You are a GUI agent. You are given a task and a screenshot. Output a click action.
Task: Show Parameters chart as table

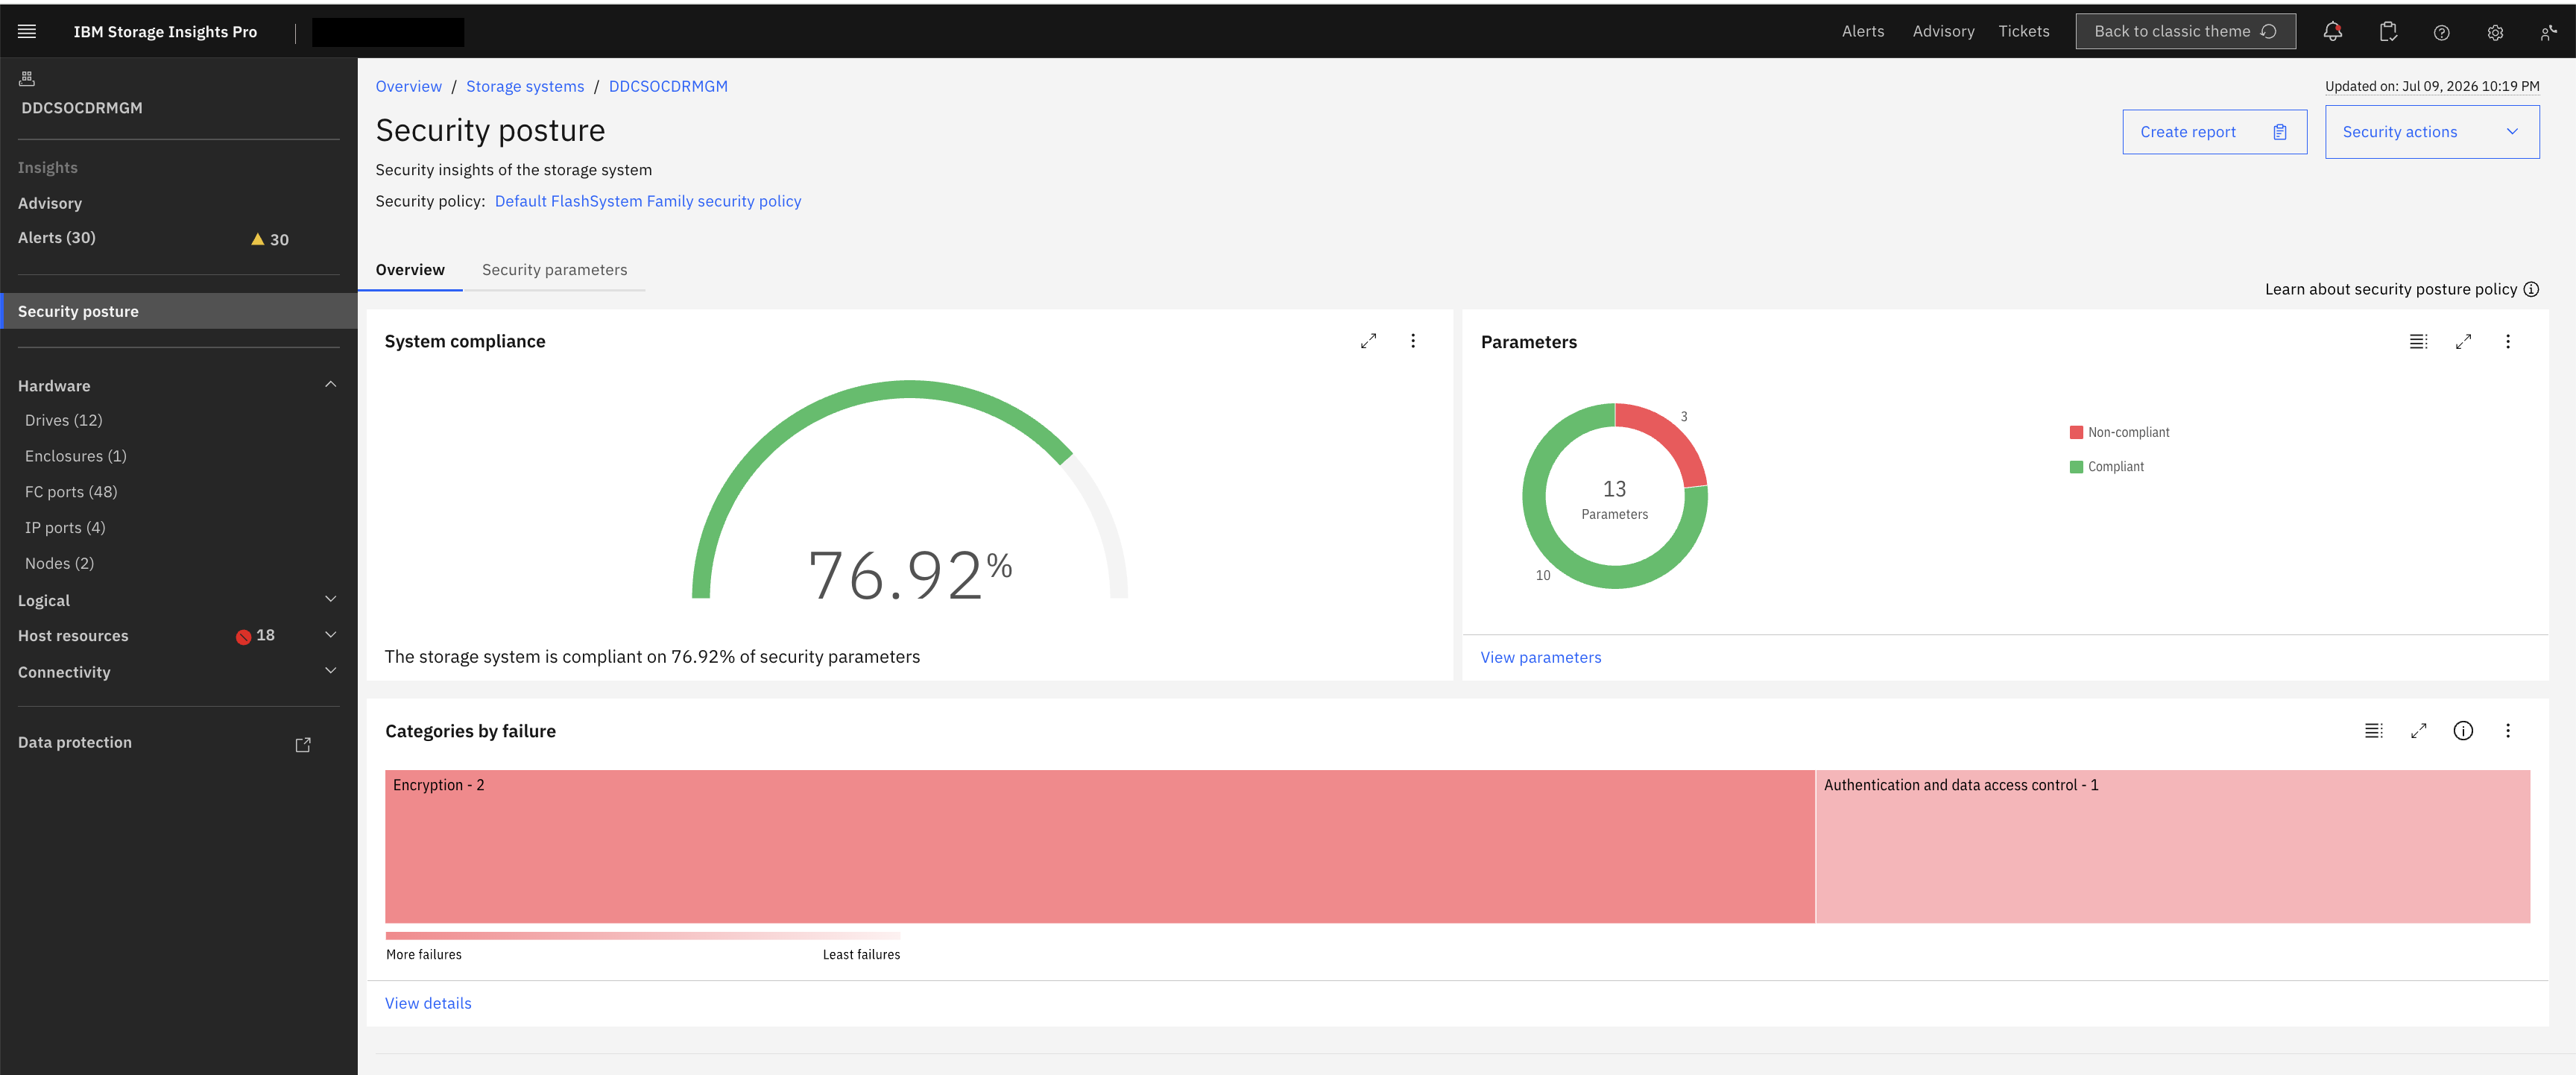point(2418,341)
